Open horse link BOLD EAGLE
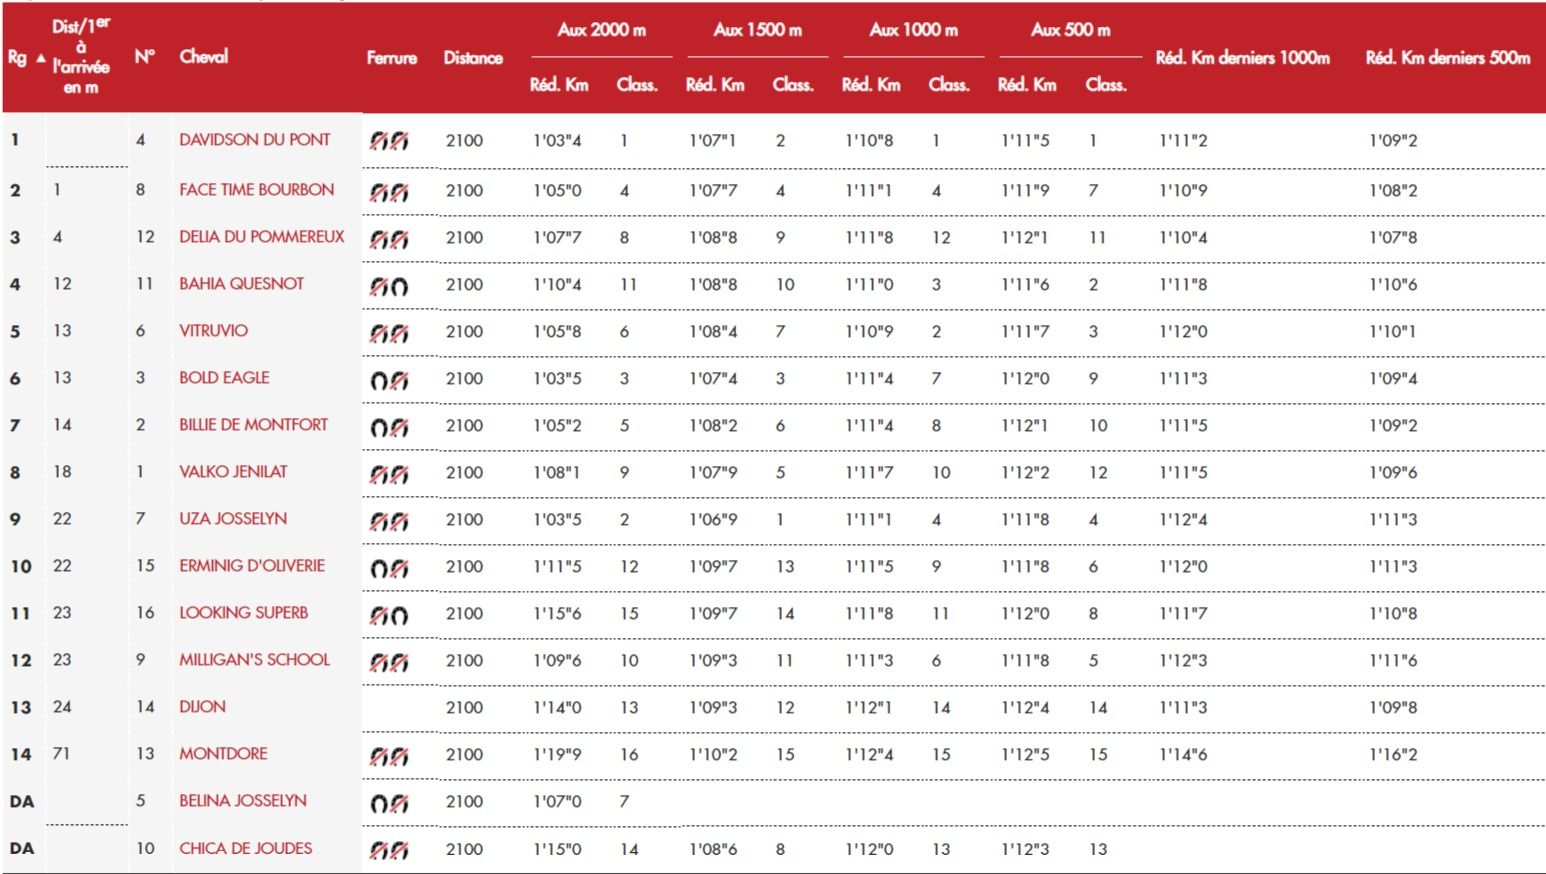This screenshot has height=874, width=1546. coord(225,378)
